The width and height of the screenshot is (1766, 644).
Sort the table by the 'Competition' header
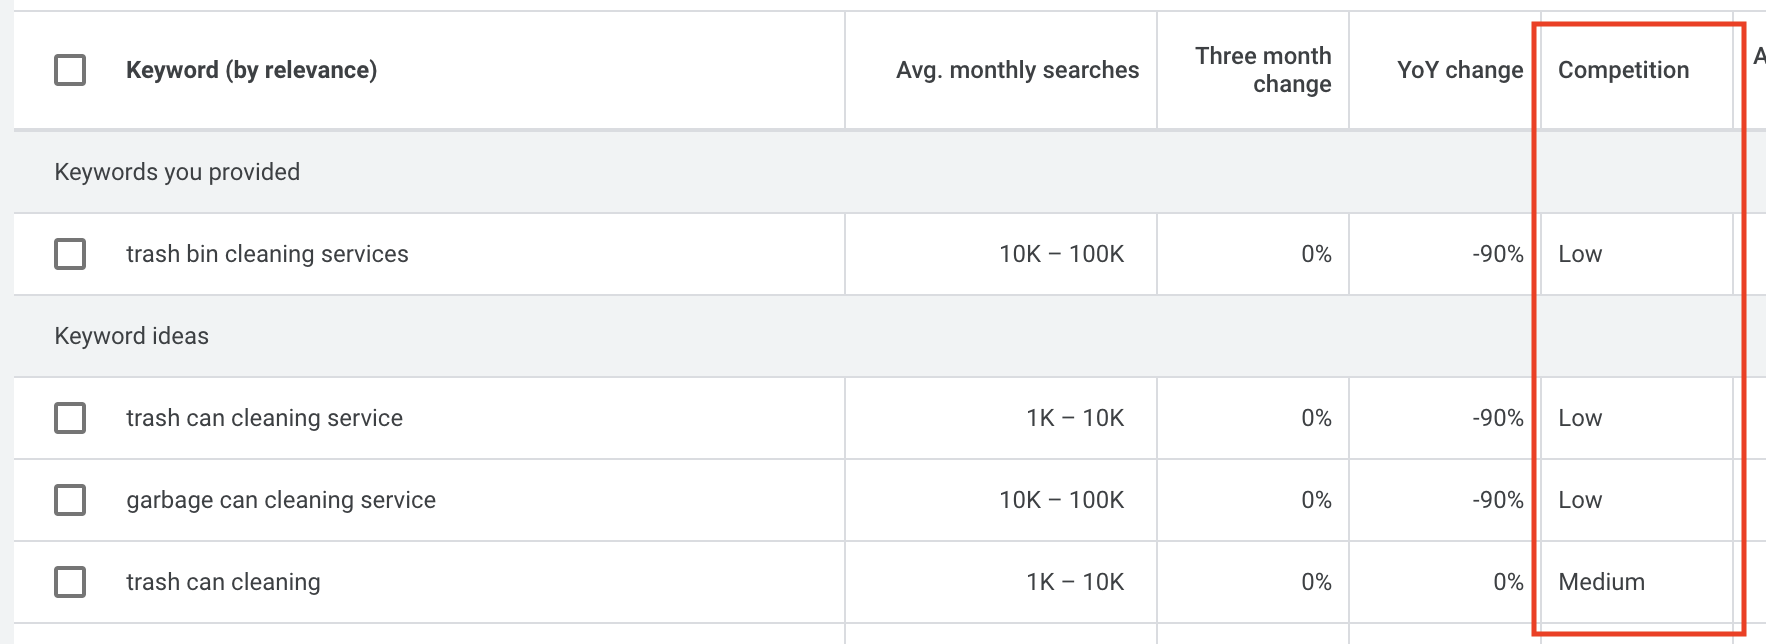[1623, 70]
